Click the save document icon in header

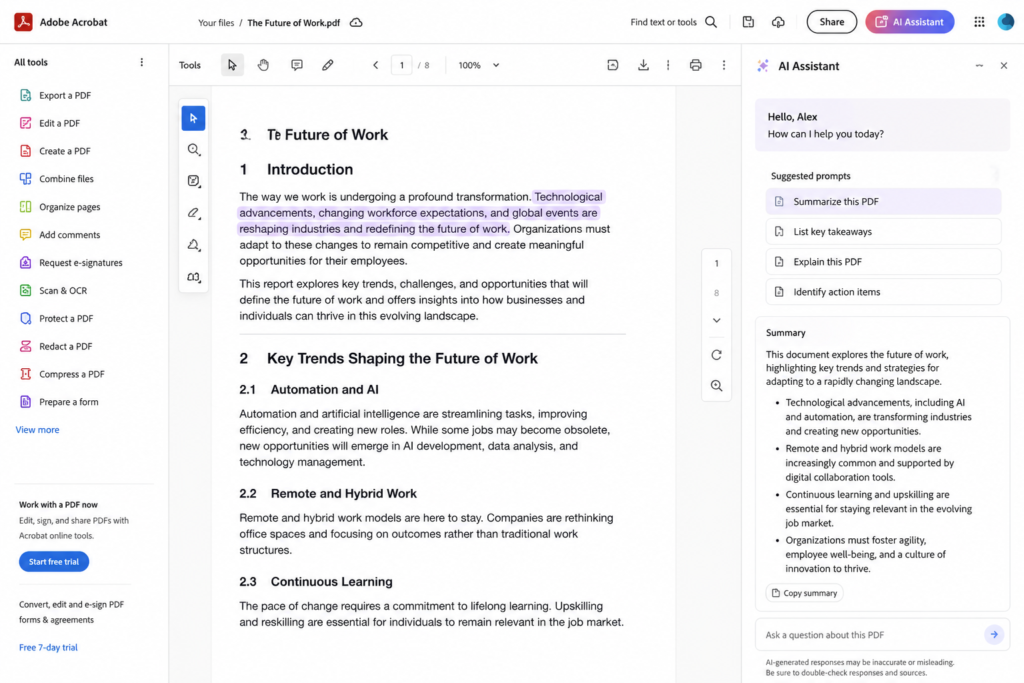[x=748, y=22]
